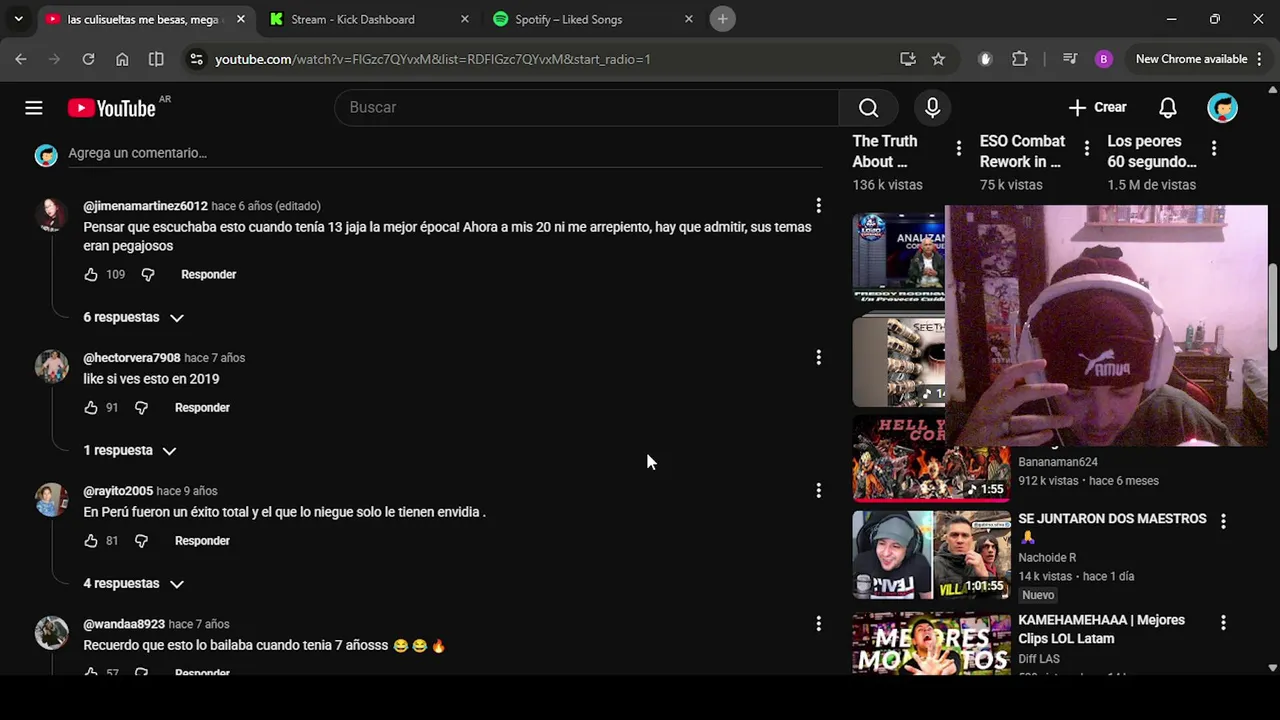Dislike the comment by @jimenamartinez6012
The width and height of the screenshot is (1280, 720).
pyautogui.click(x=148, y=274)
